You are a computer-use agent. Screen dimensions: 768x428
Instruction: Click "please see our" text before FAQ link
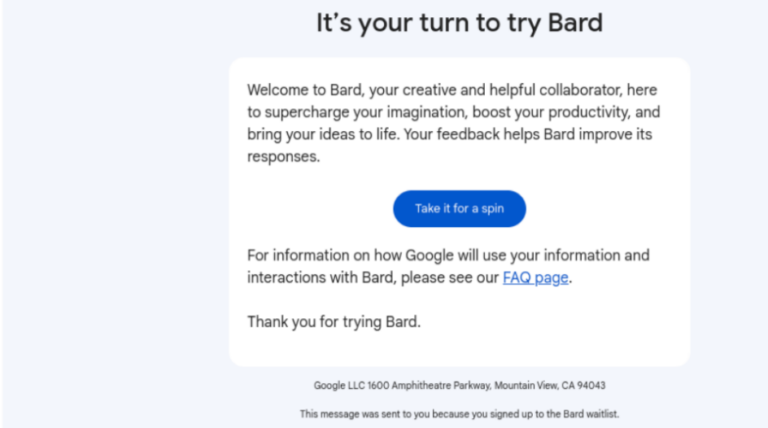click(450, 278)
